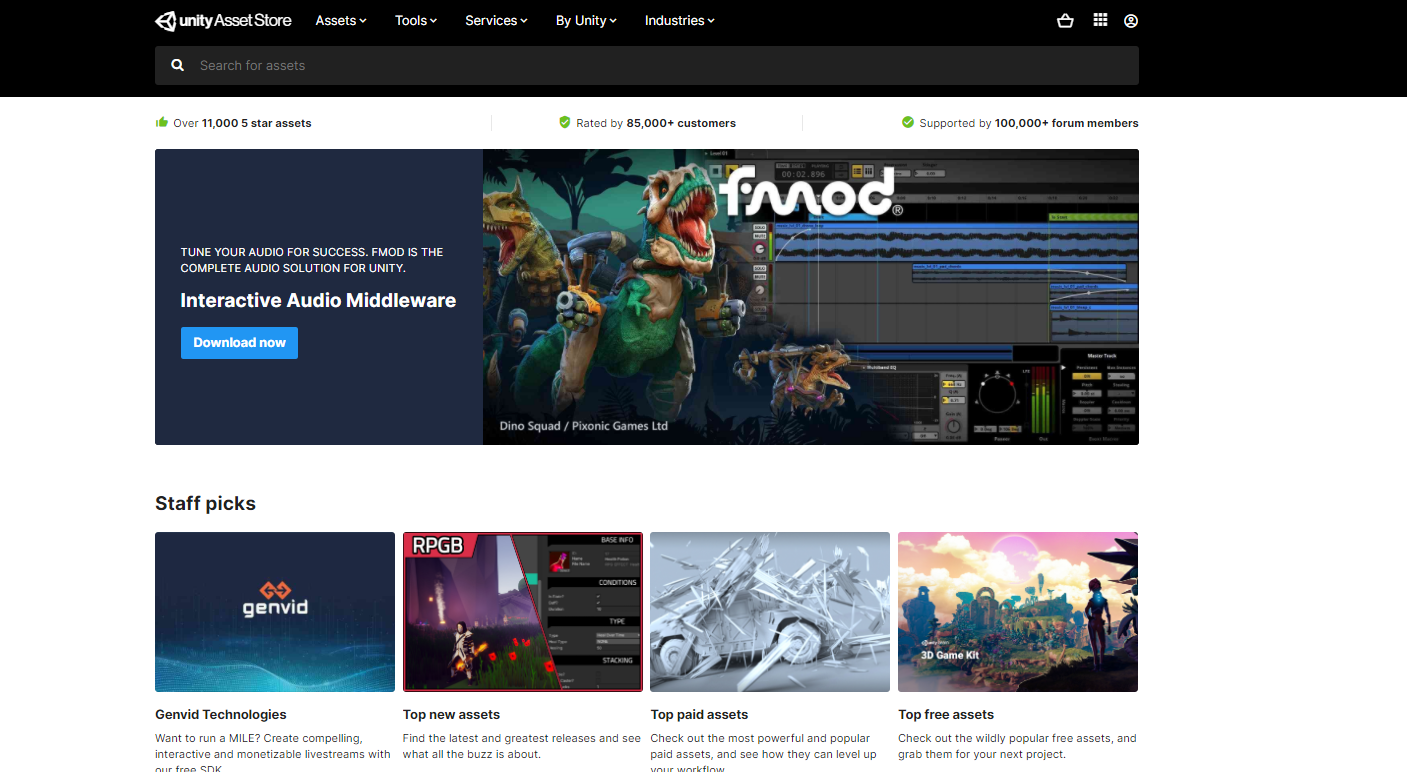Screen dimensions: 1407x772
Task: Click the 'Supported by 100,000+ forum members' text
Action: tap(1029, 123)
